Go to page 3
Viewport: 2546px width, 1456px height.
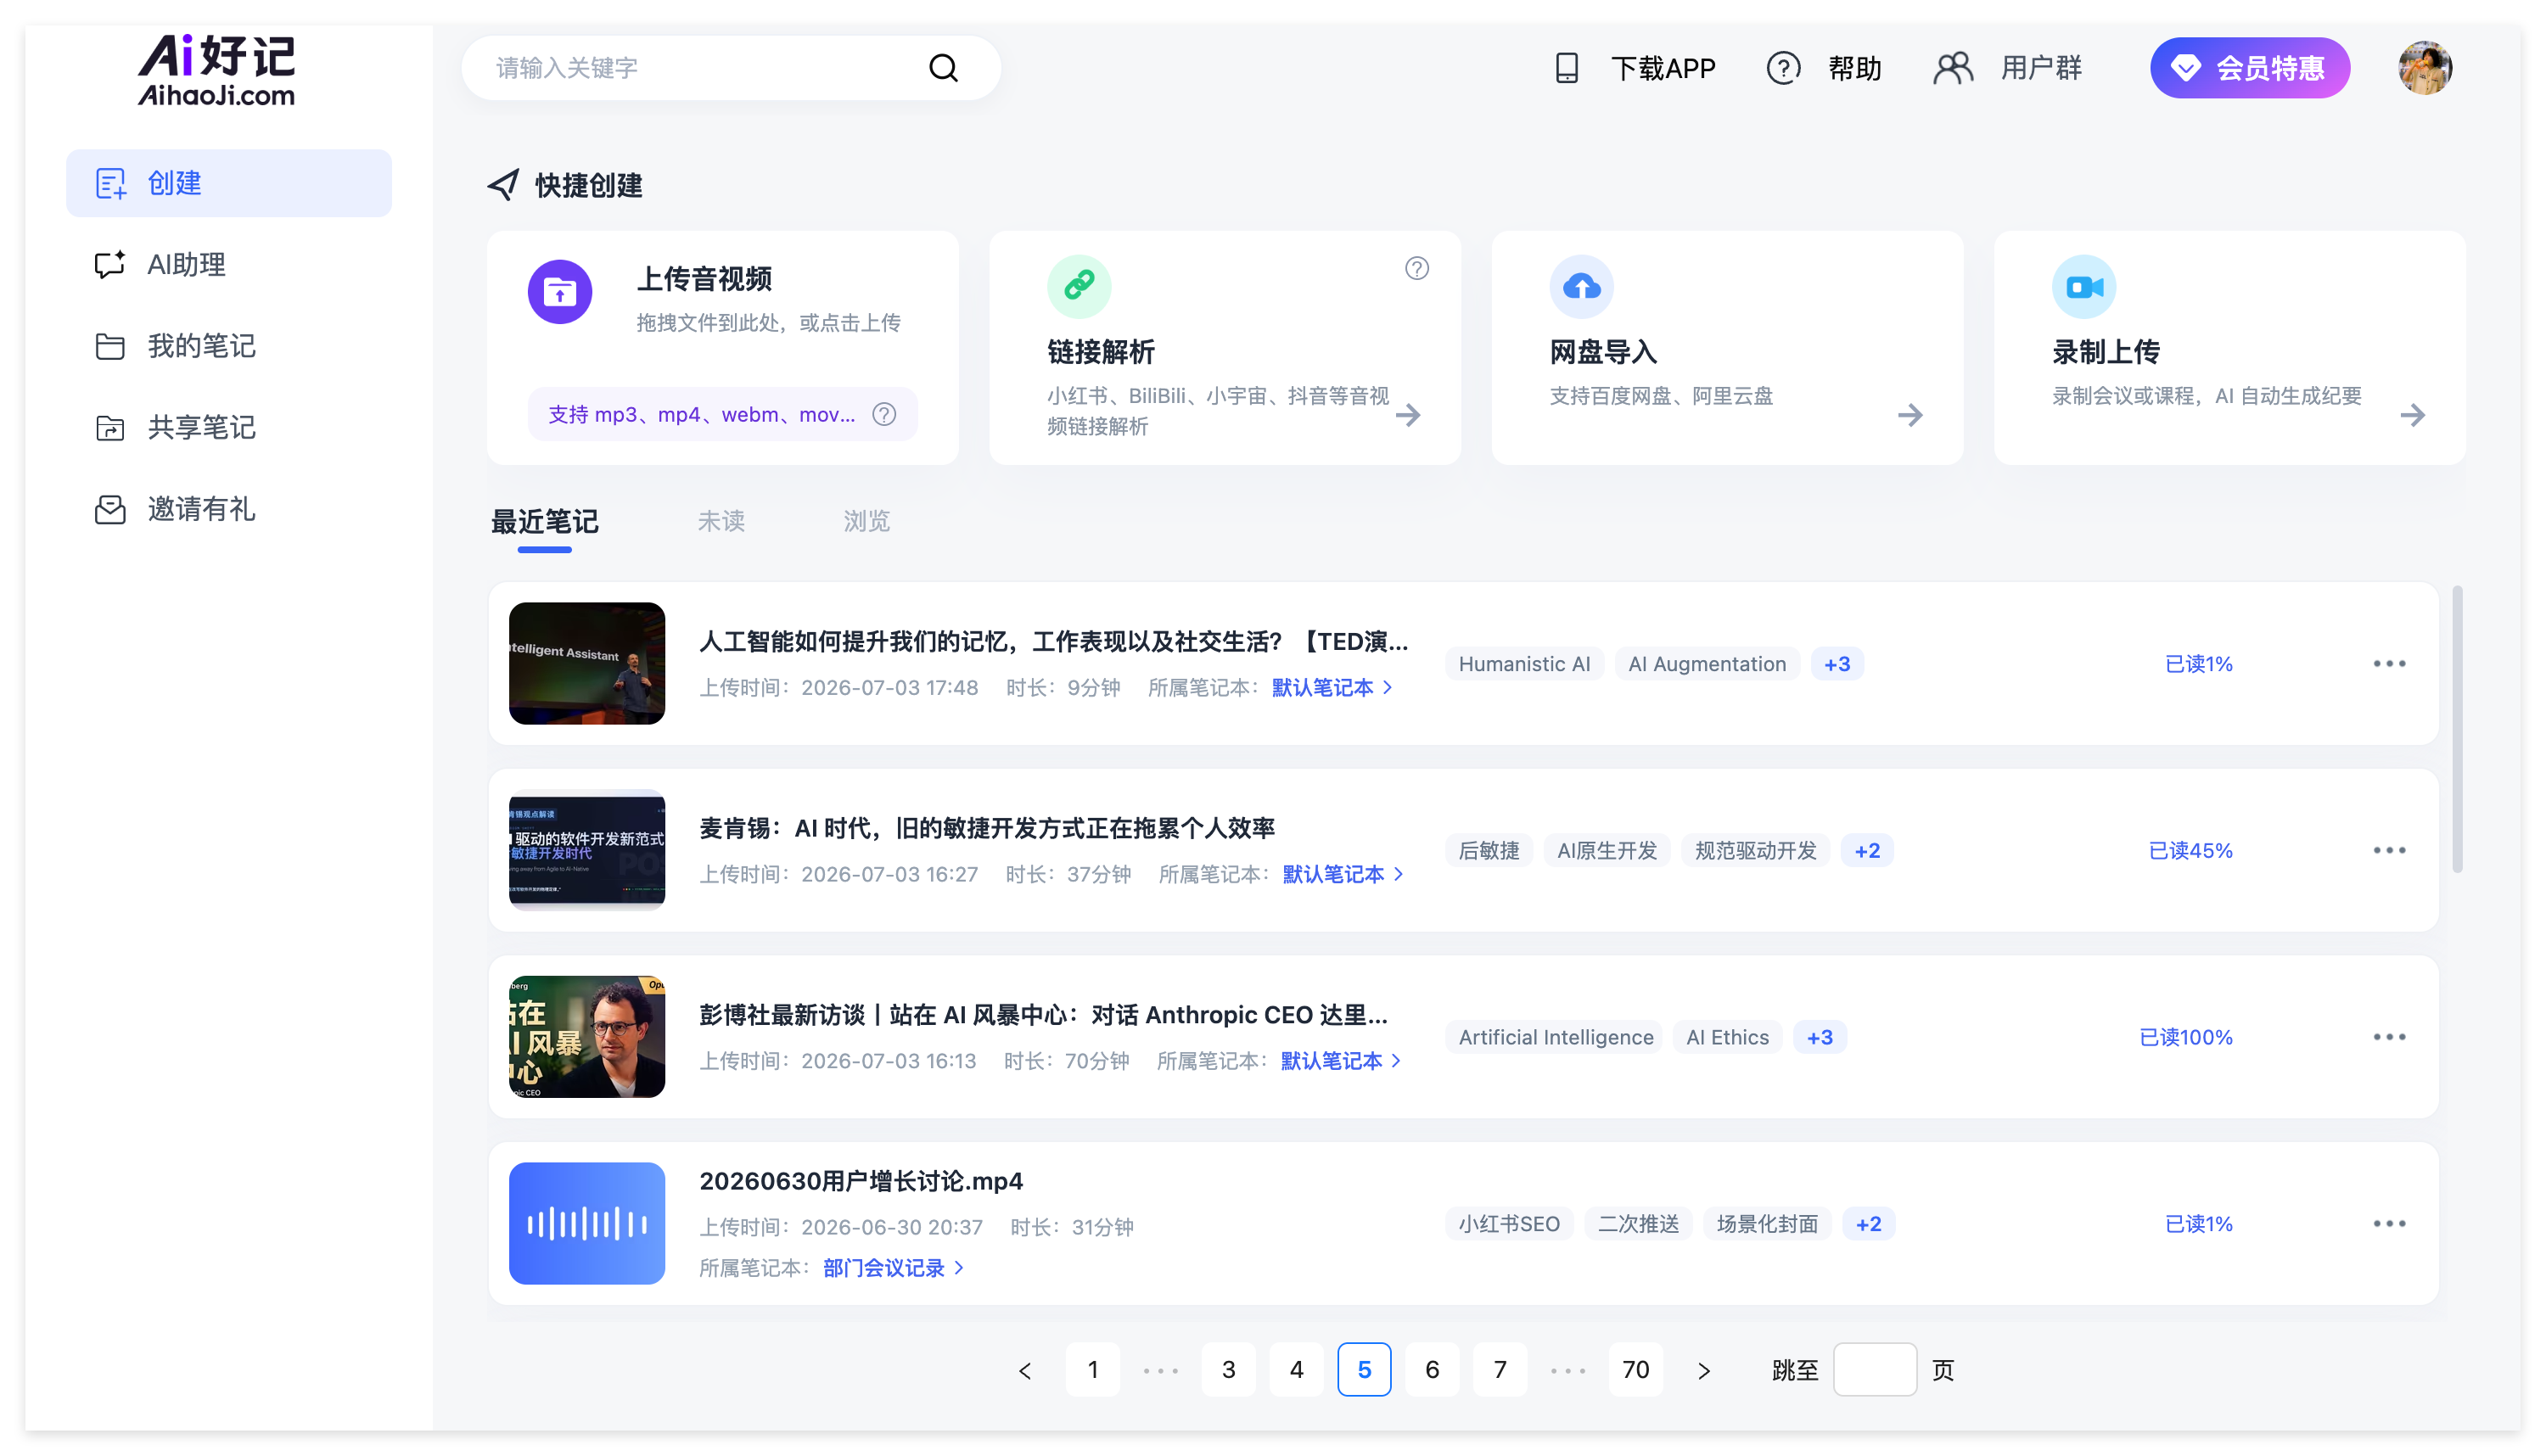(x=1229, y=1369)
